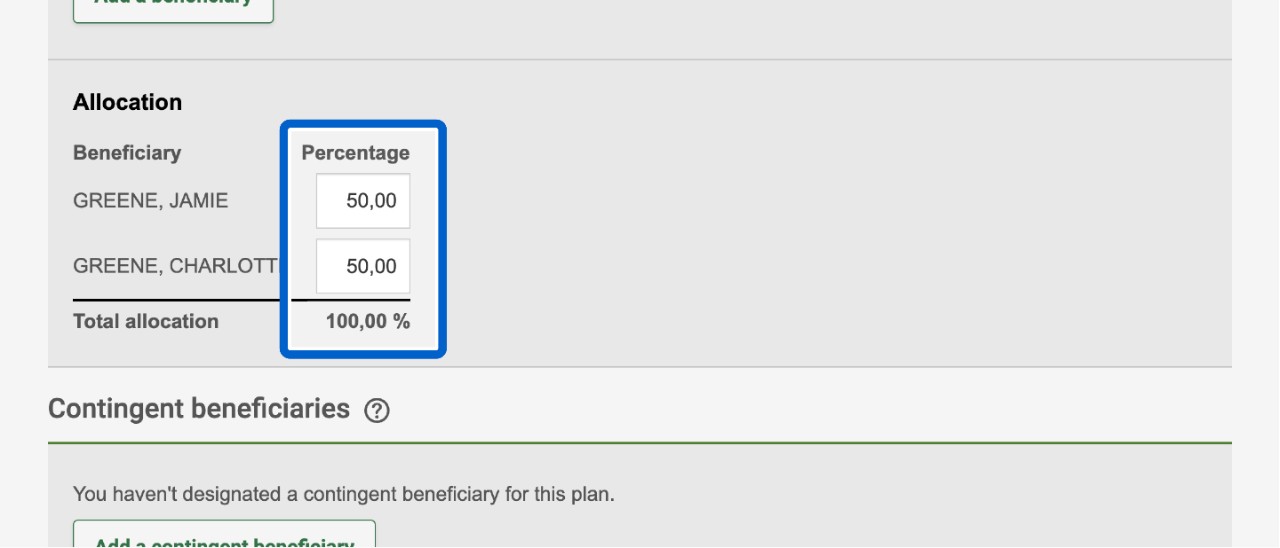Click the horizontal separator above the Allocation heading

coord(640,60)
